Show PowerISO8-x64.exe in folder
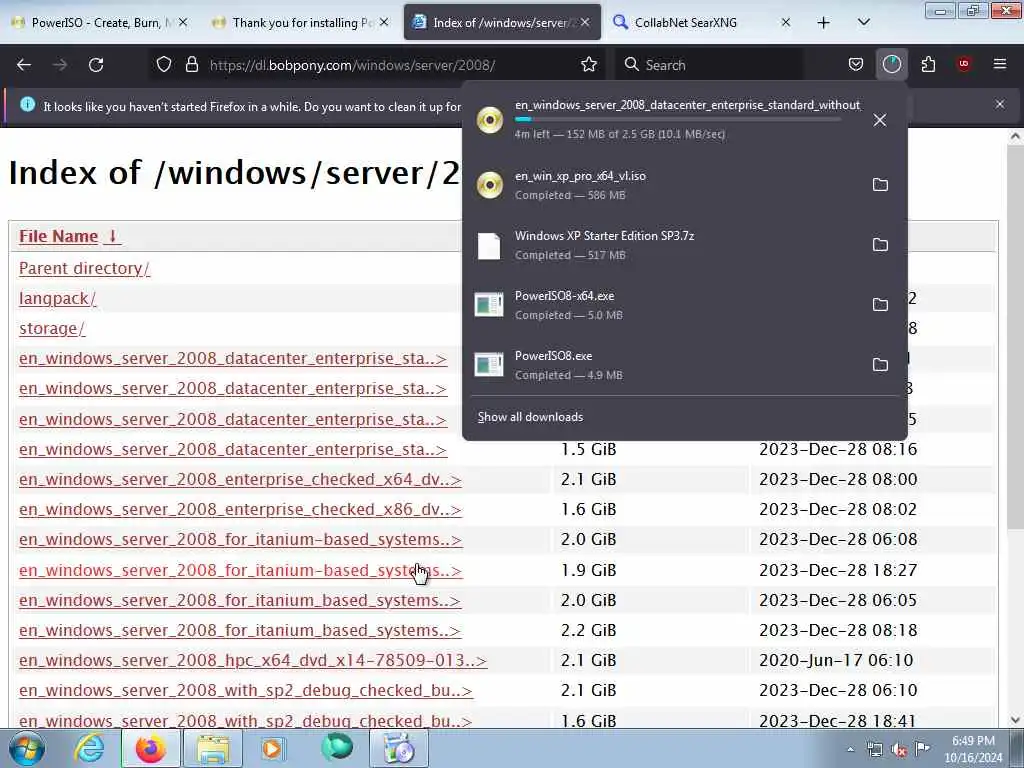This screenshot has width=1024, height=768. coord(880,305)
